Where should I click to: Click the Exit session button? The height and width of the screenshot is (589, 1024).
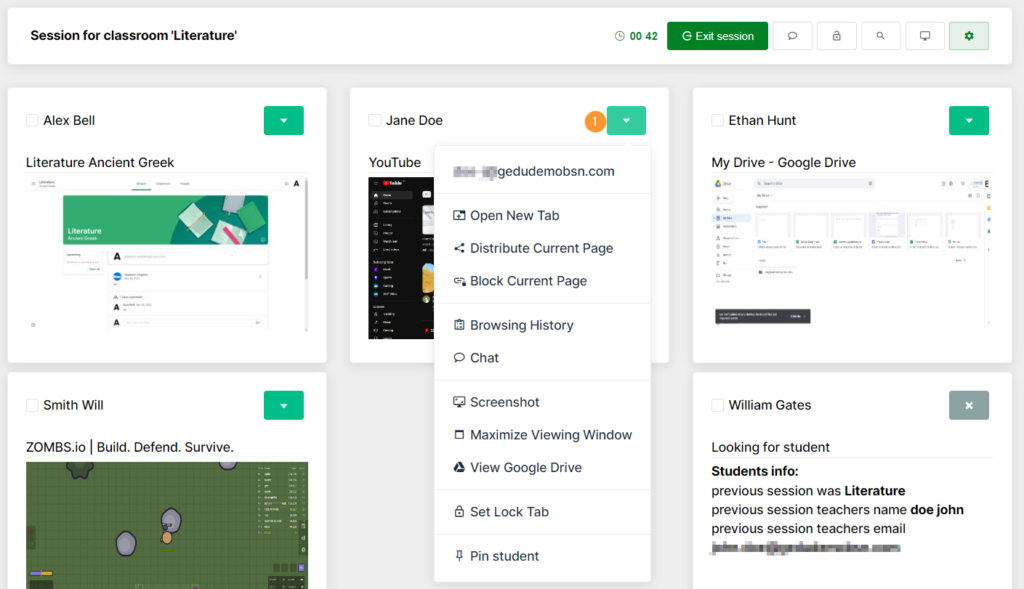(x=717, y=35)
